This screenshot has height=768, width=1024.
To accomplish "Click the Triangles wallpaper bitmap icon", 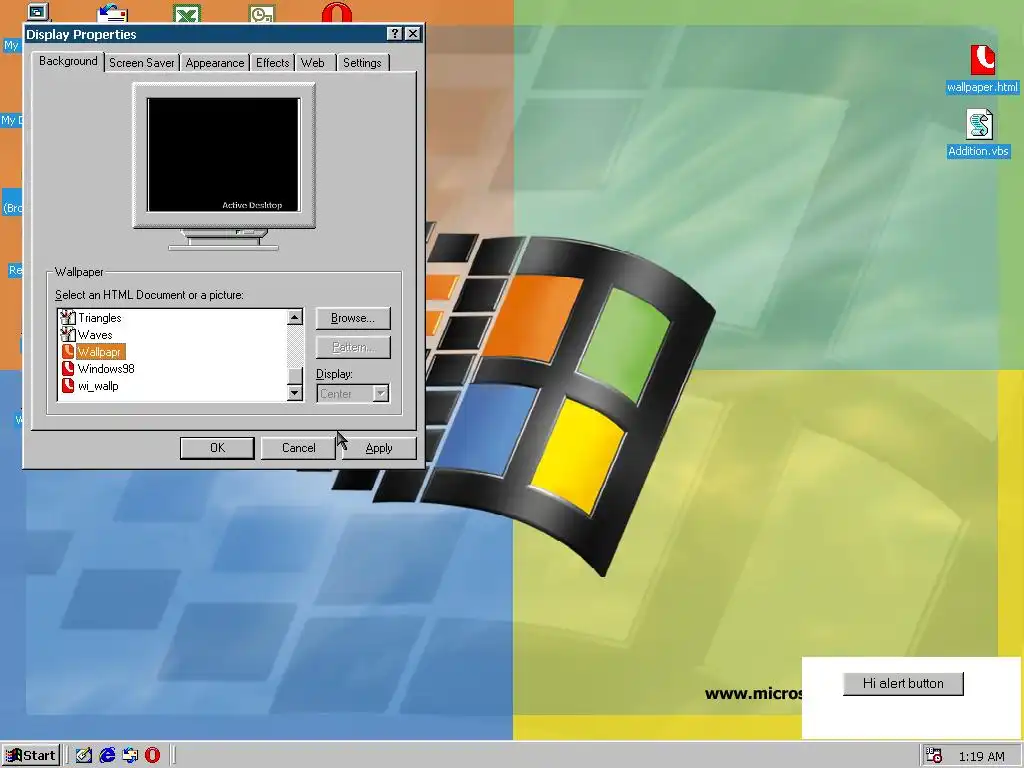I will [67, 317].
